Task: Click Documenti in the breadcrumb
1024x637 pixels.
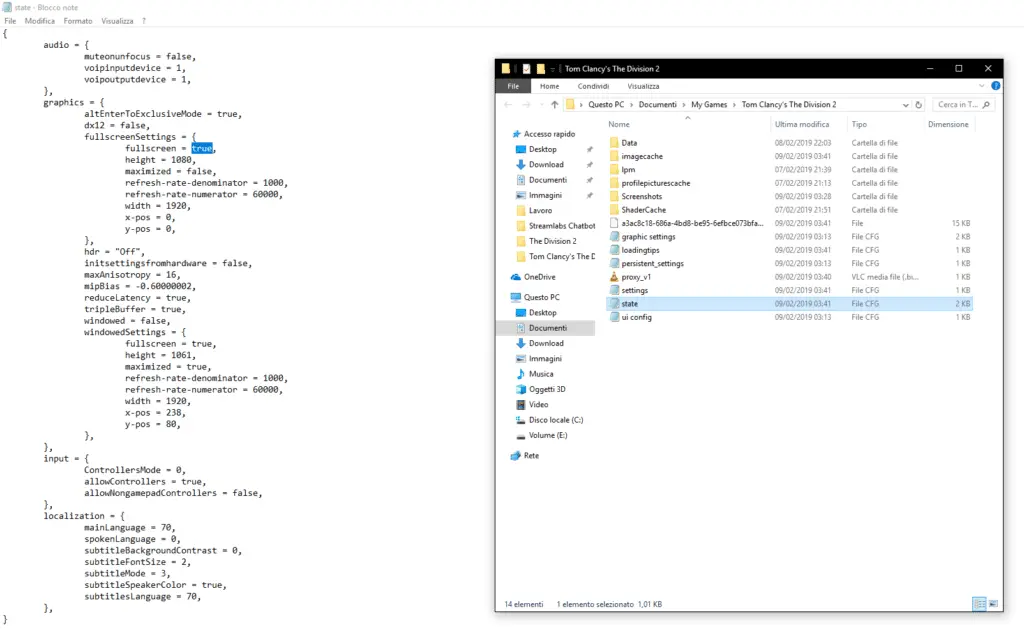Action: [x=658, y=105]
